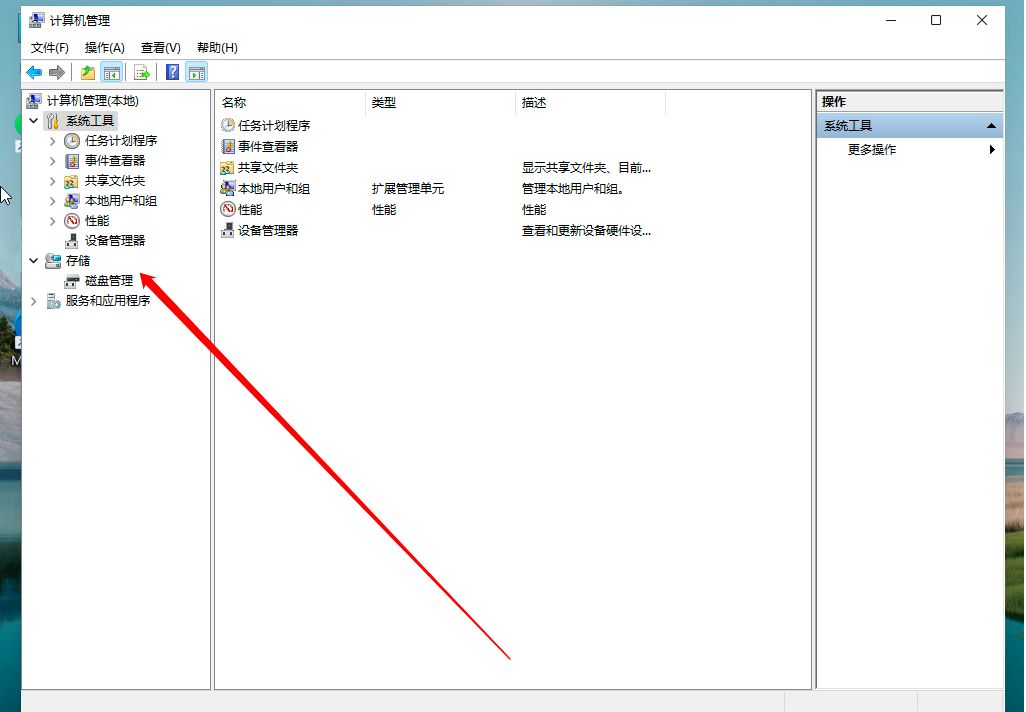Collapse the 系统工具 tree node
This screenshot has width=1026, height=712.
coord(33,120)
